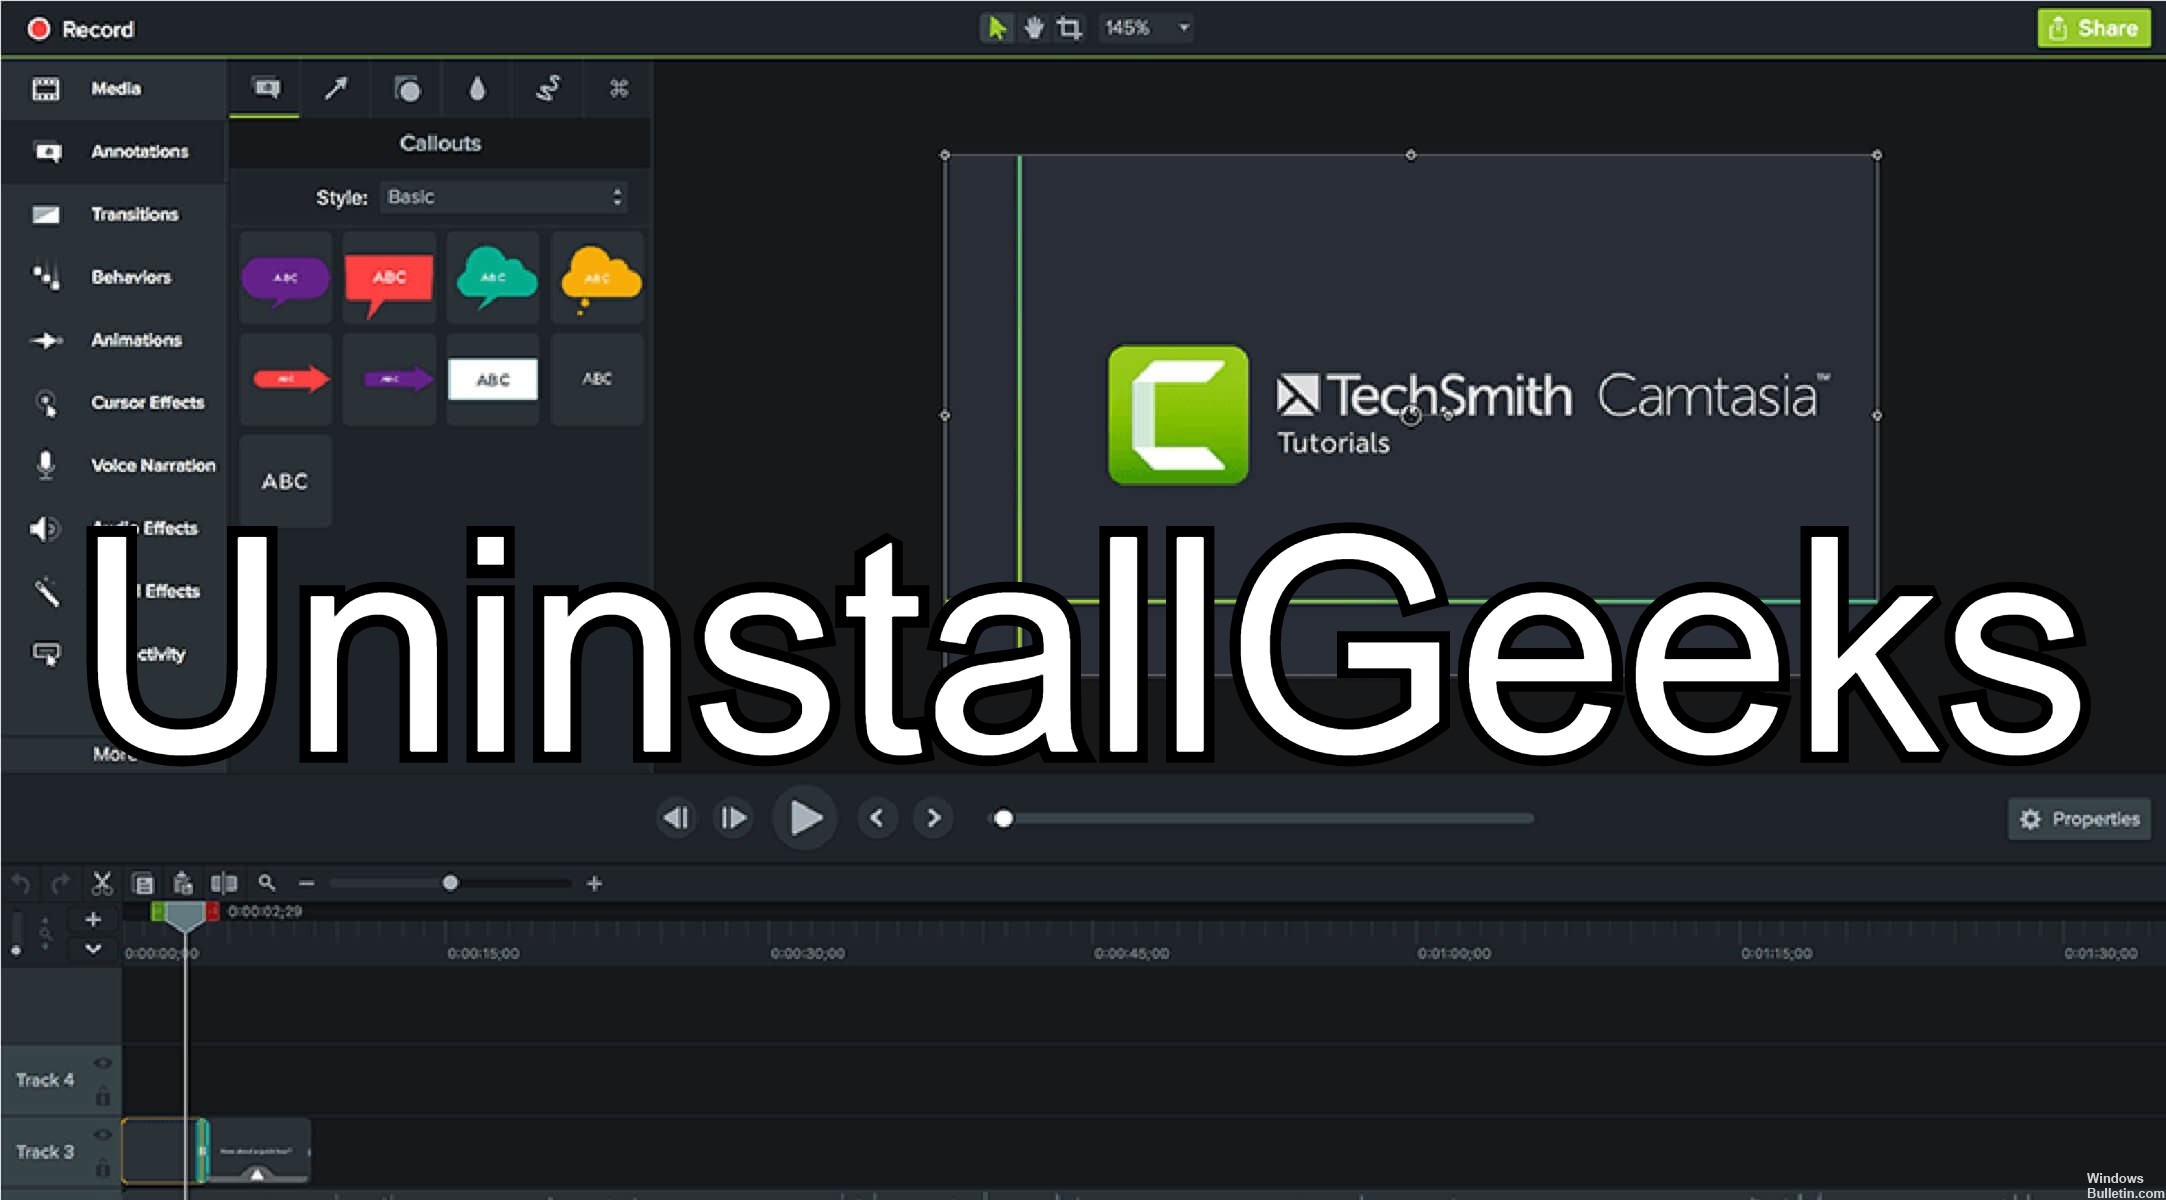
Task: Click the previous frame step button
Action: click(676, 818)
